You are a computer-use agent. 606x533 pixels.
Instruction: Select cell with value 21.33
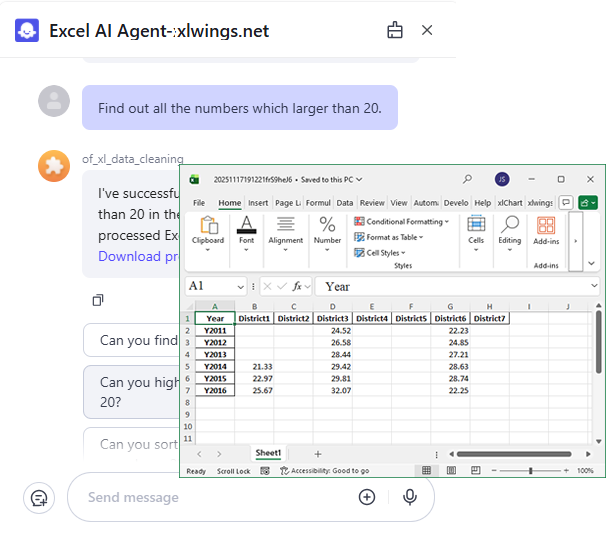pyautogui.click(x=254, y=366)
